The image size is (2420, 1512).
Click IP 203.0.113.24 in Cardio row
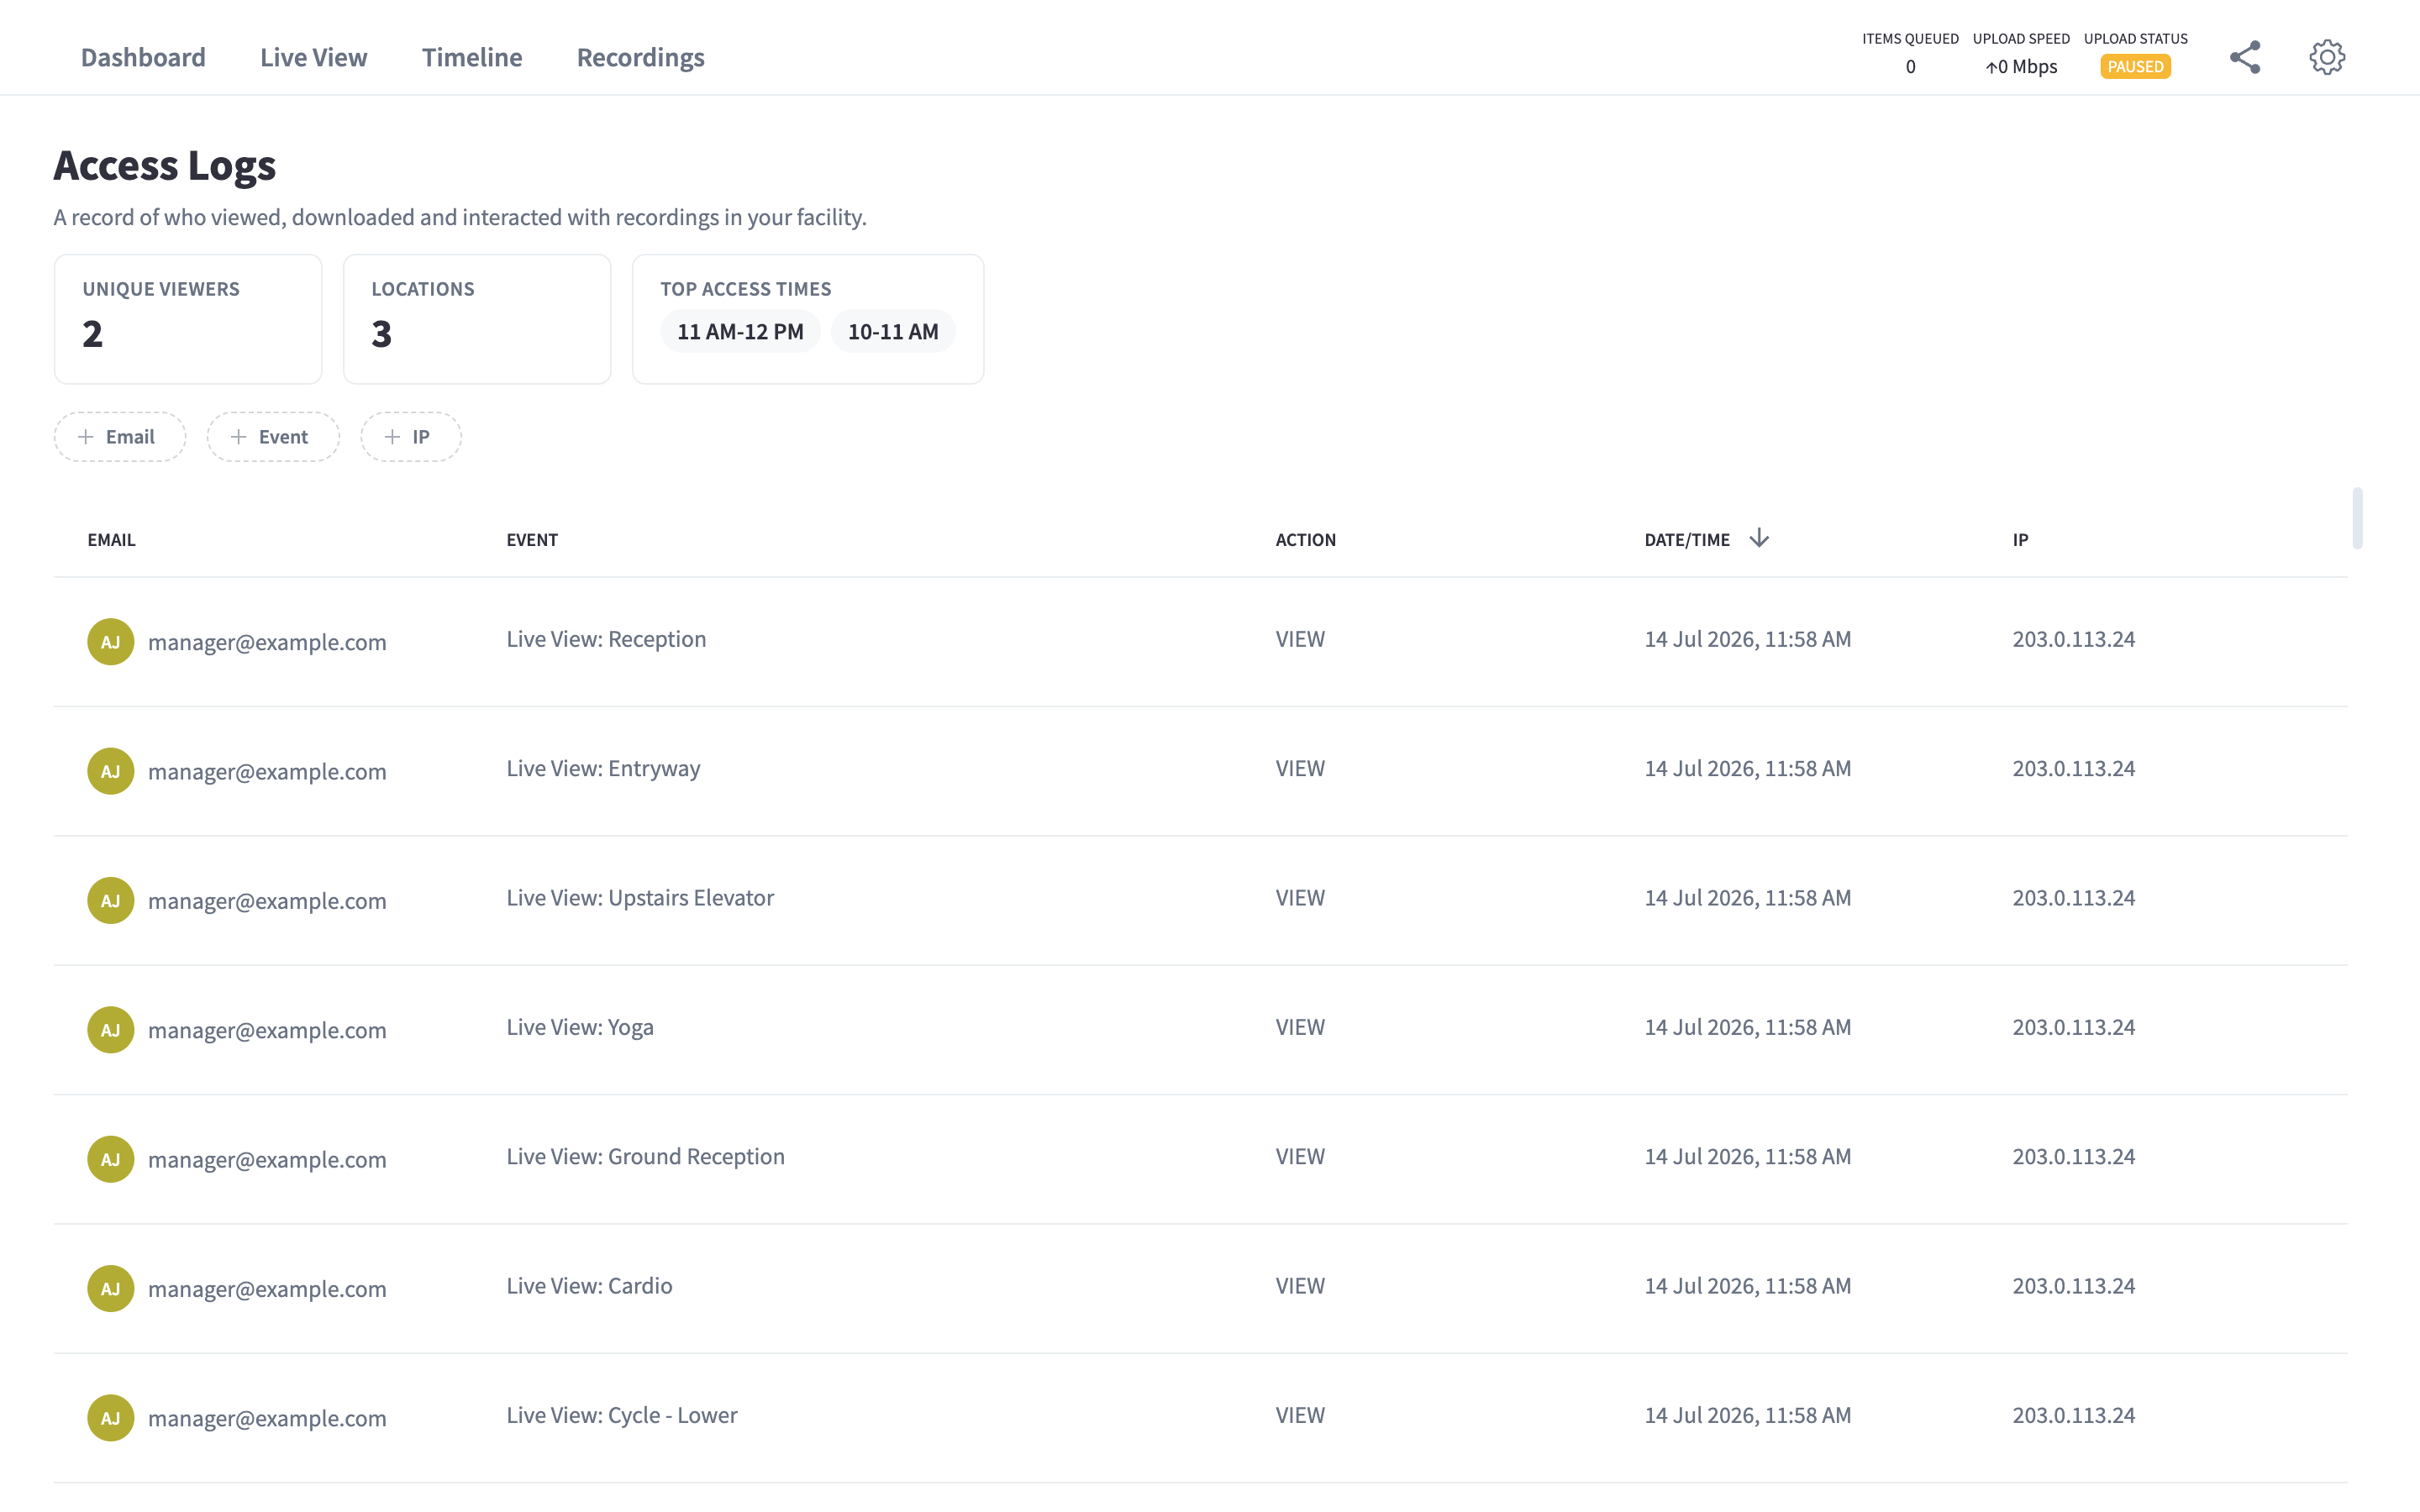2073,1286
